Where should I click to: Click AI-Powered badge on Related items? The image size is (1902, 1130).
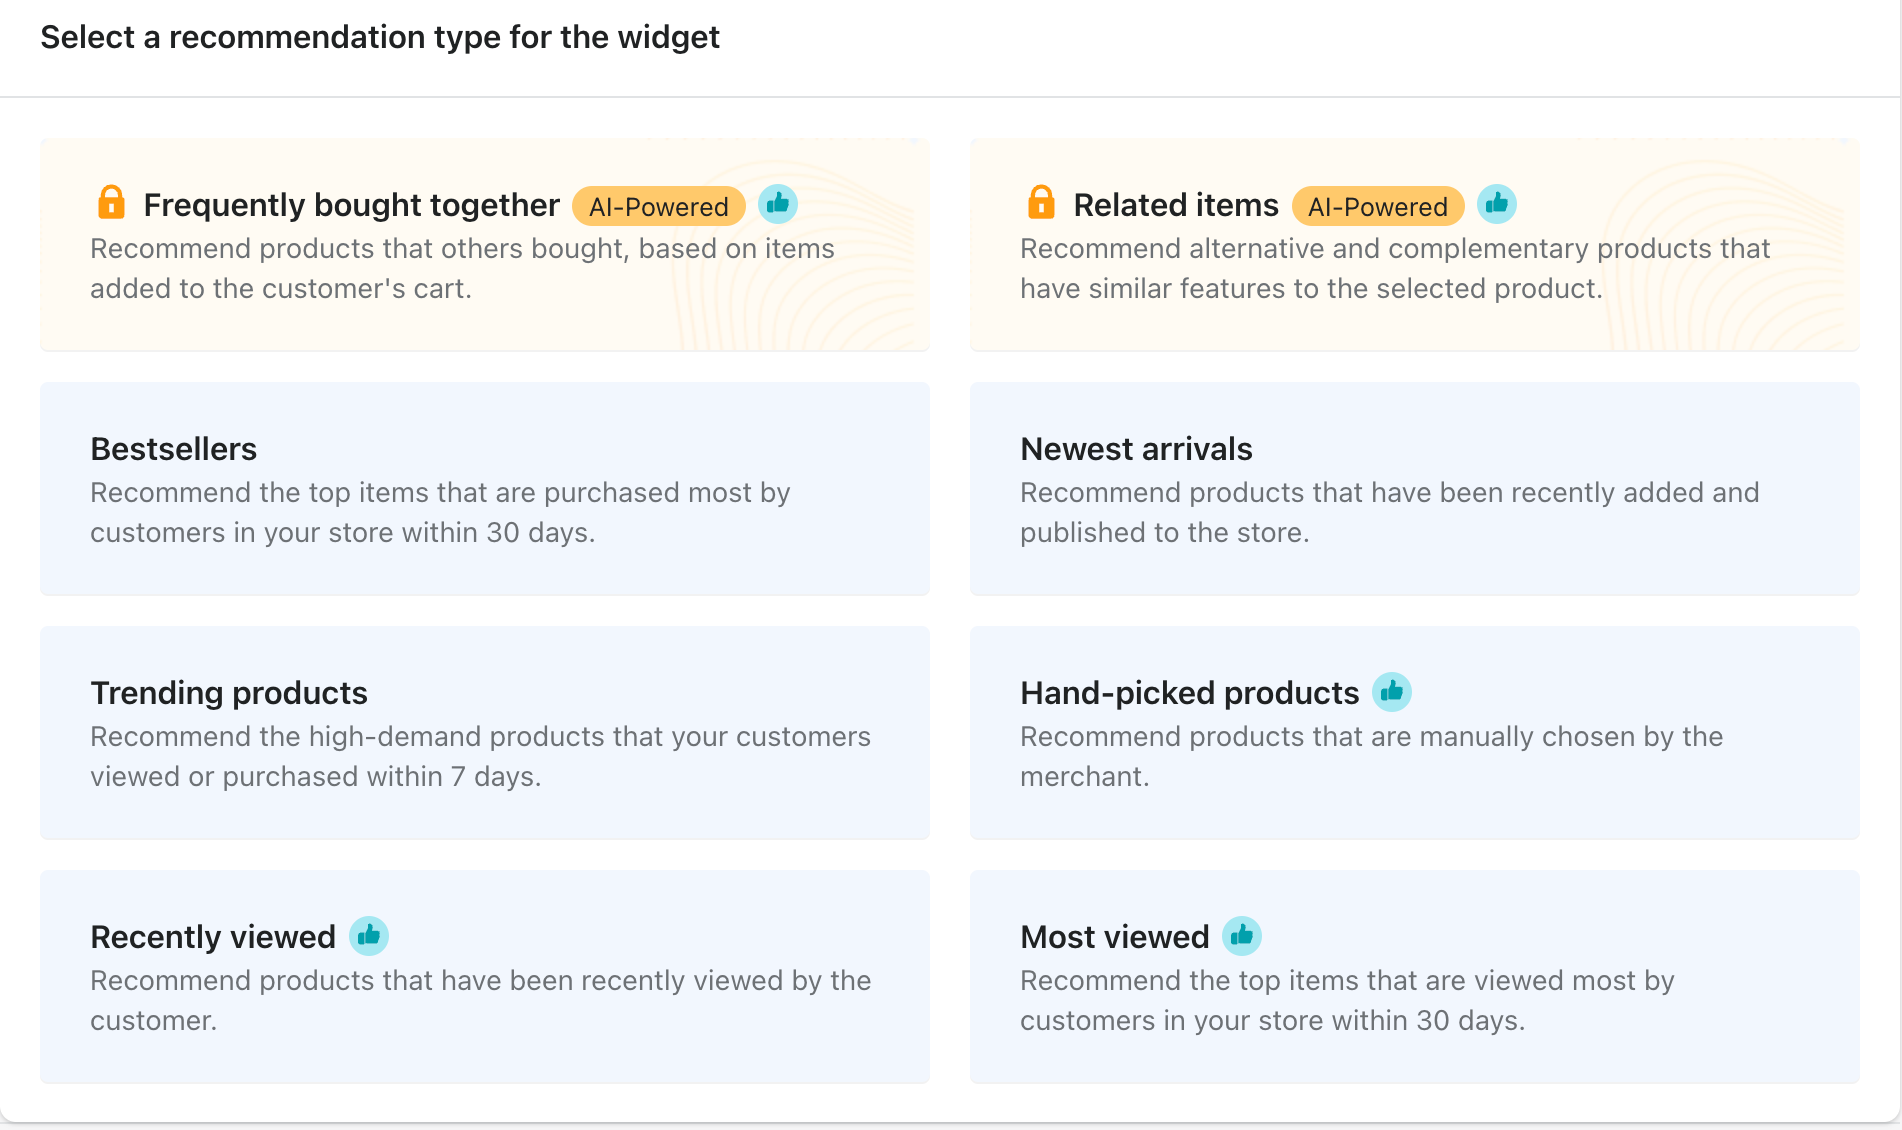[x=1378, y=206]
